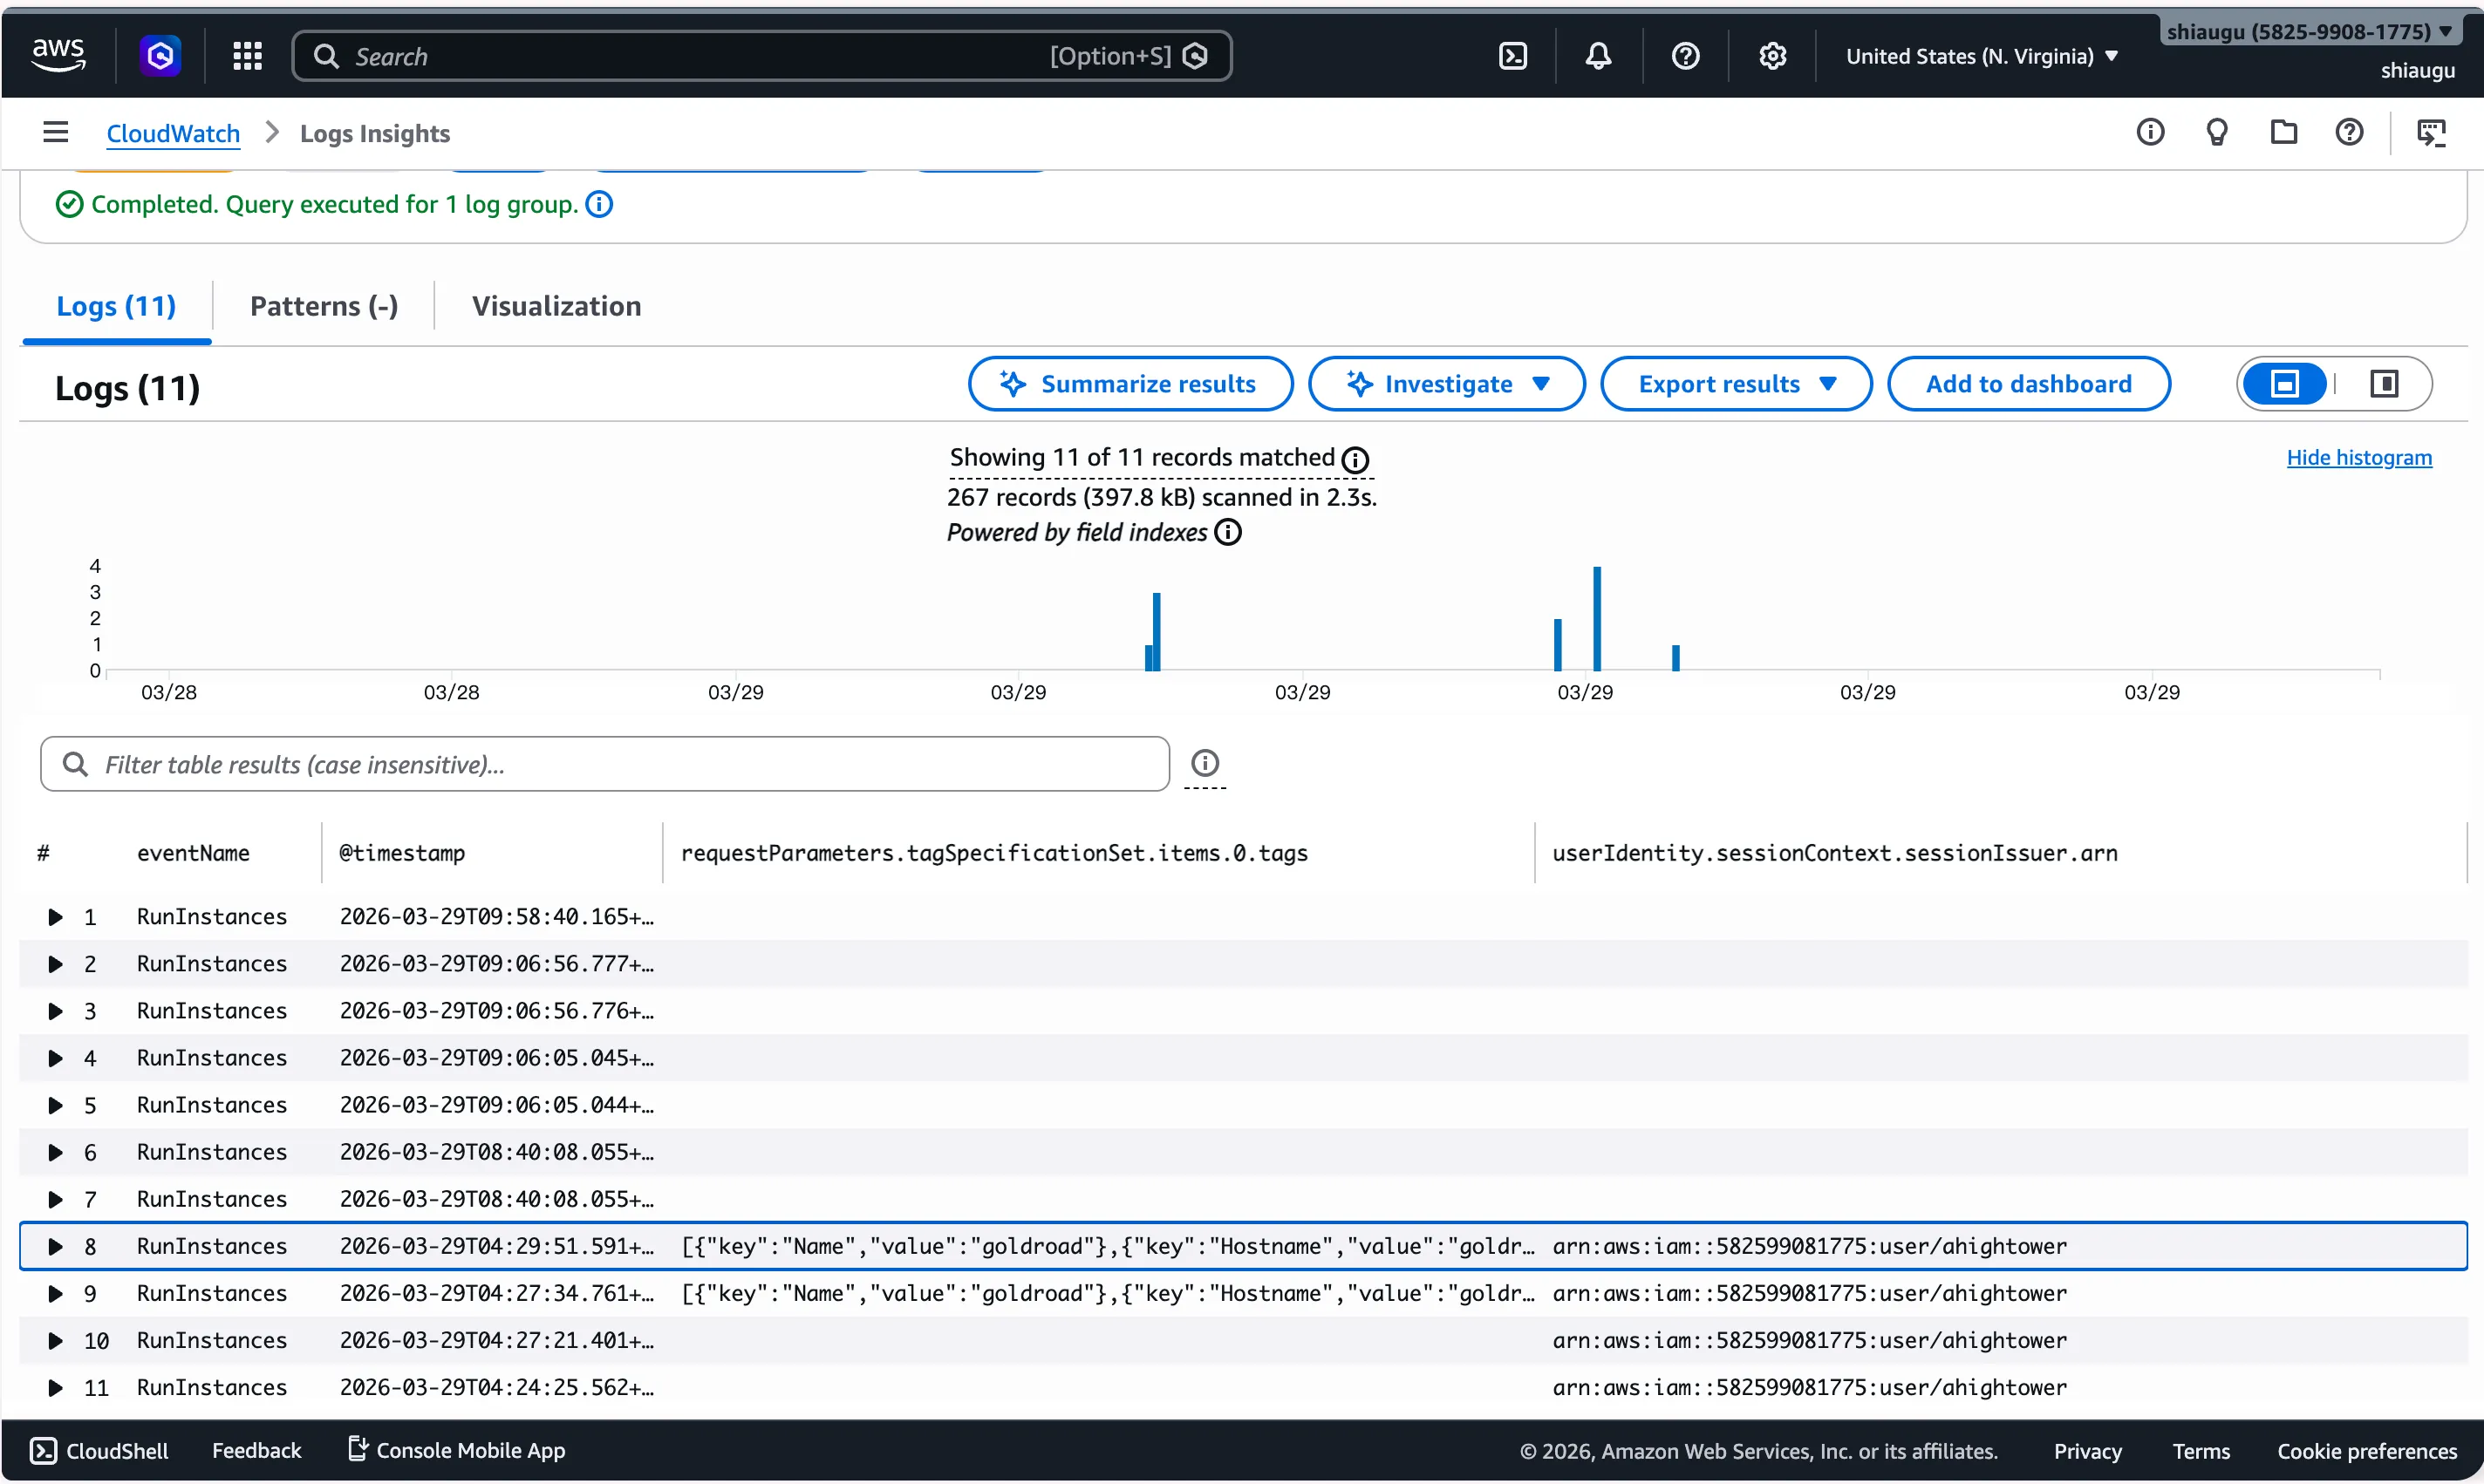Click info icon beside Powered by field indexes
The height and width of the screenshot is (1484, 2484).
(1228, 532)
